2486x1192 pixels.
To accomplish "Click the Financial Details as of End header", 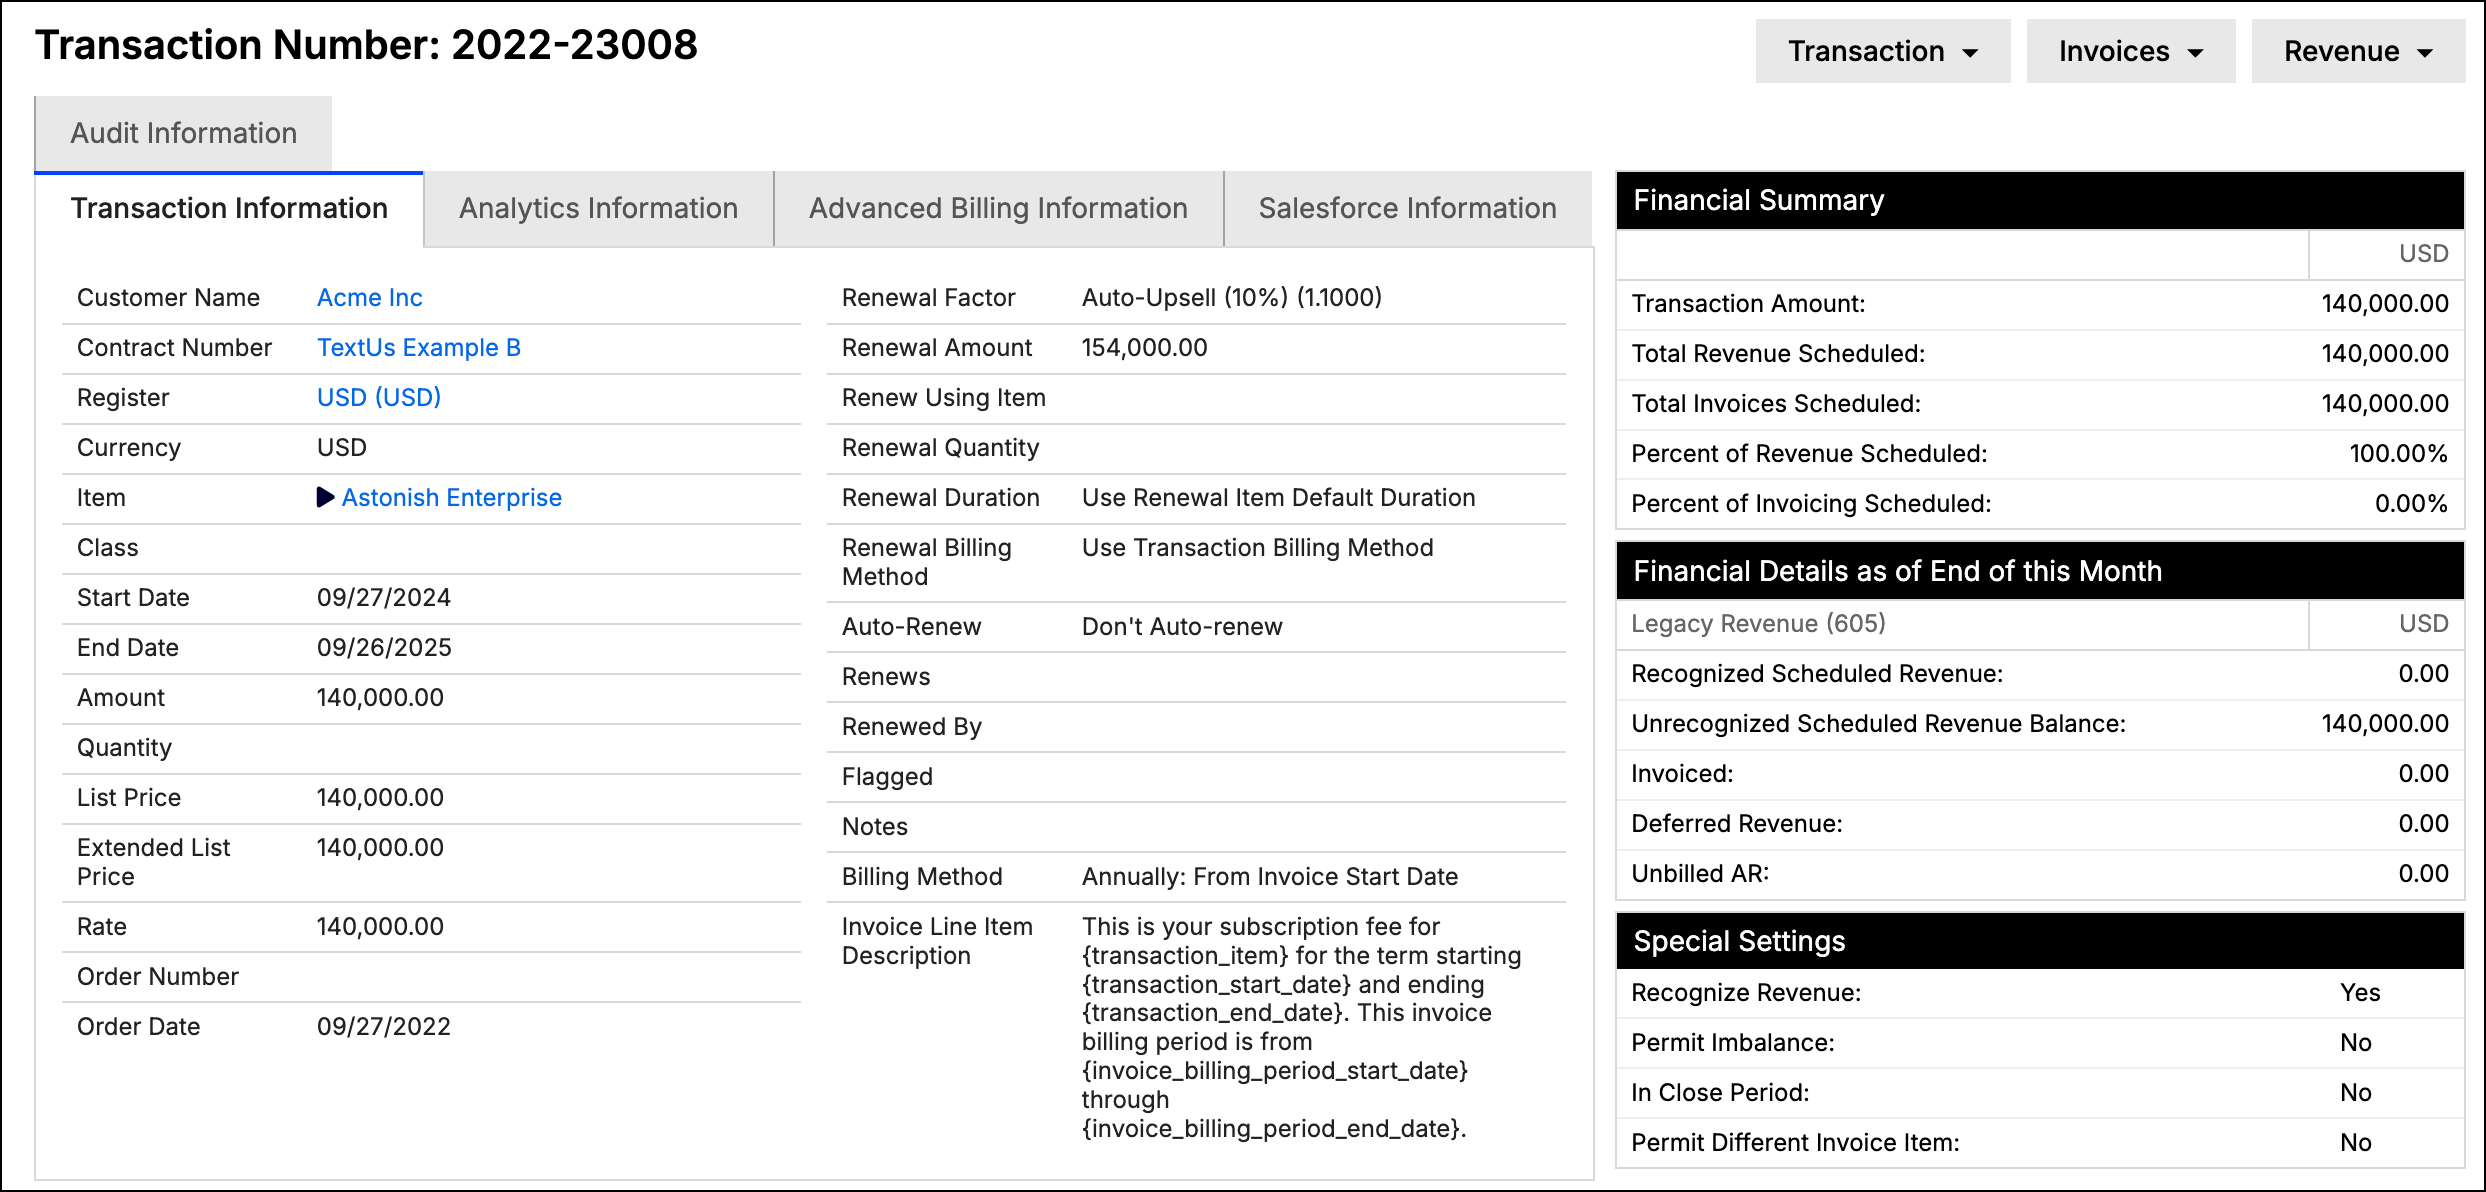I will point(2040,571).
